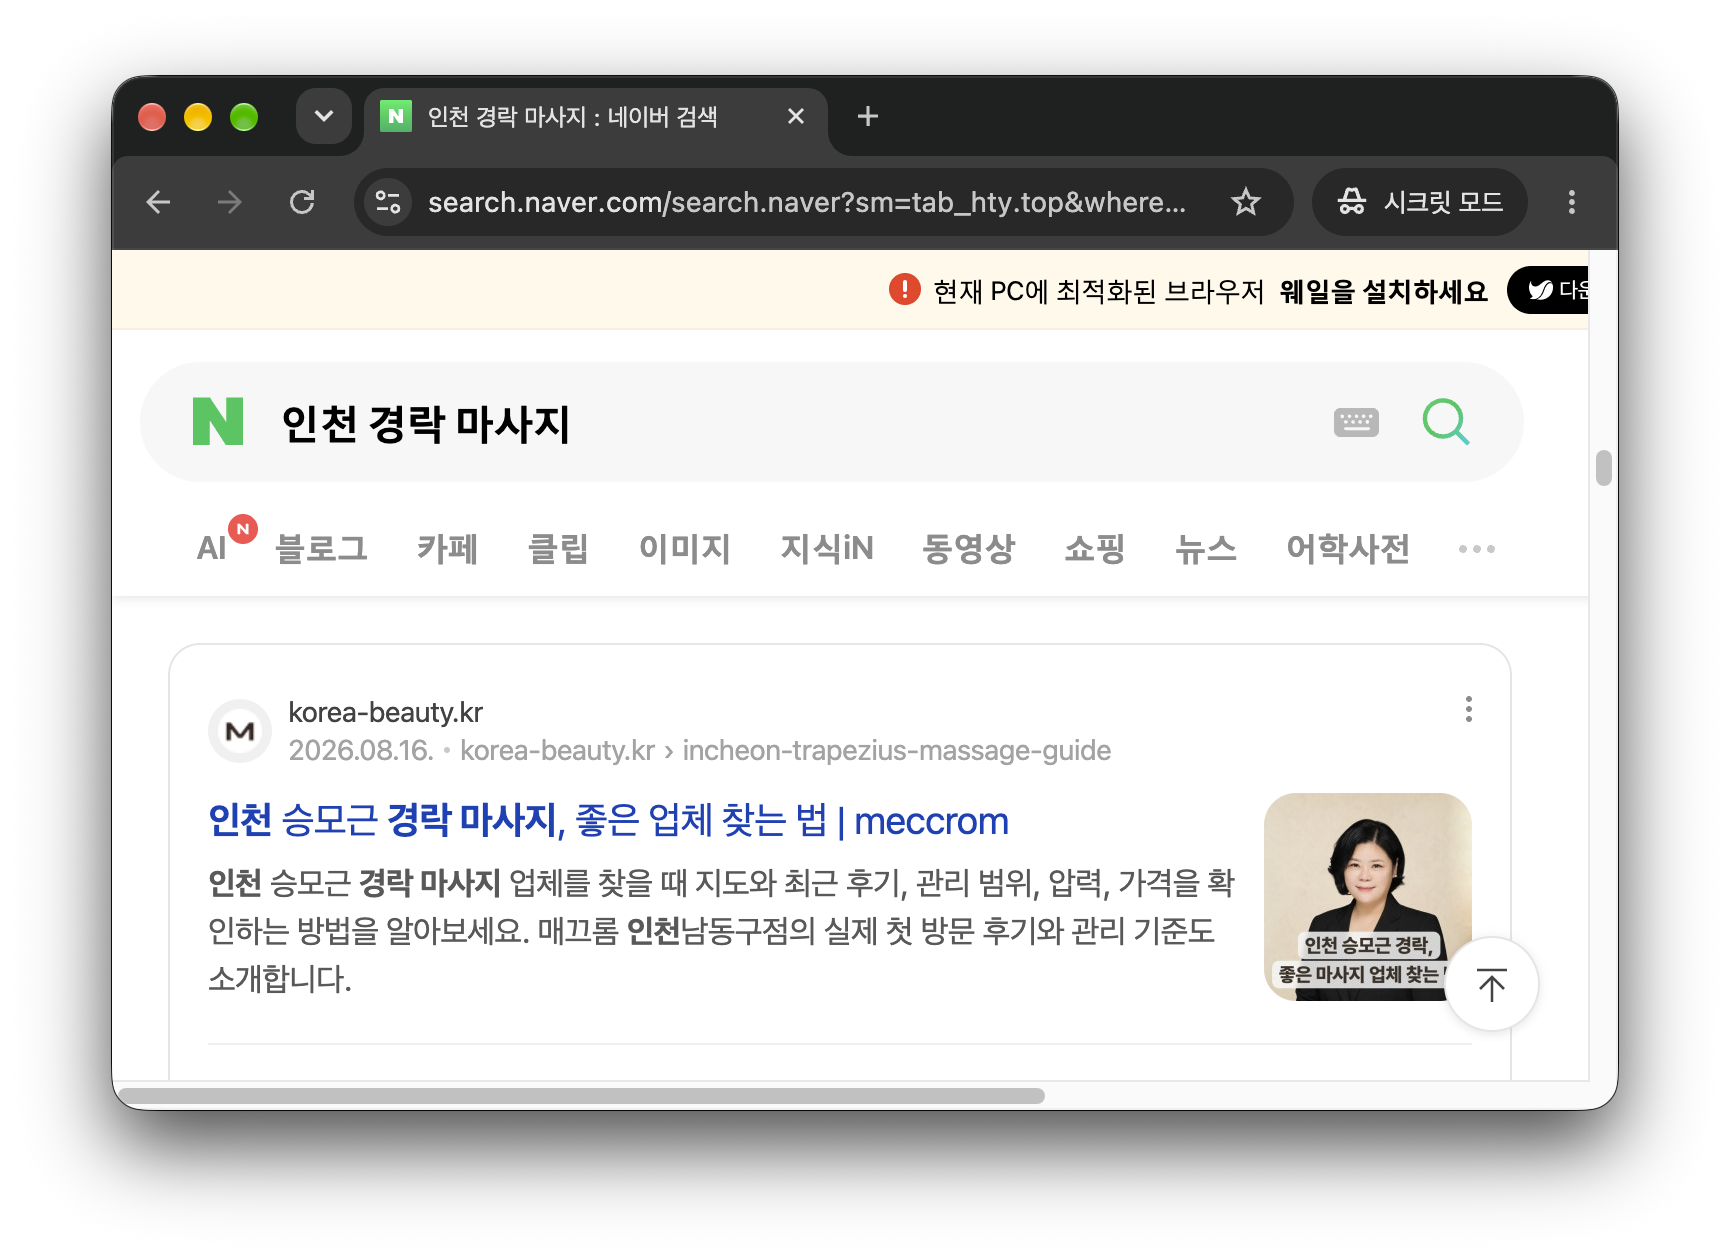Click the red warning icon in the banner
This screenshot has width=1730, height=1258.
[x=905, y=290]
